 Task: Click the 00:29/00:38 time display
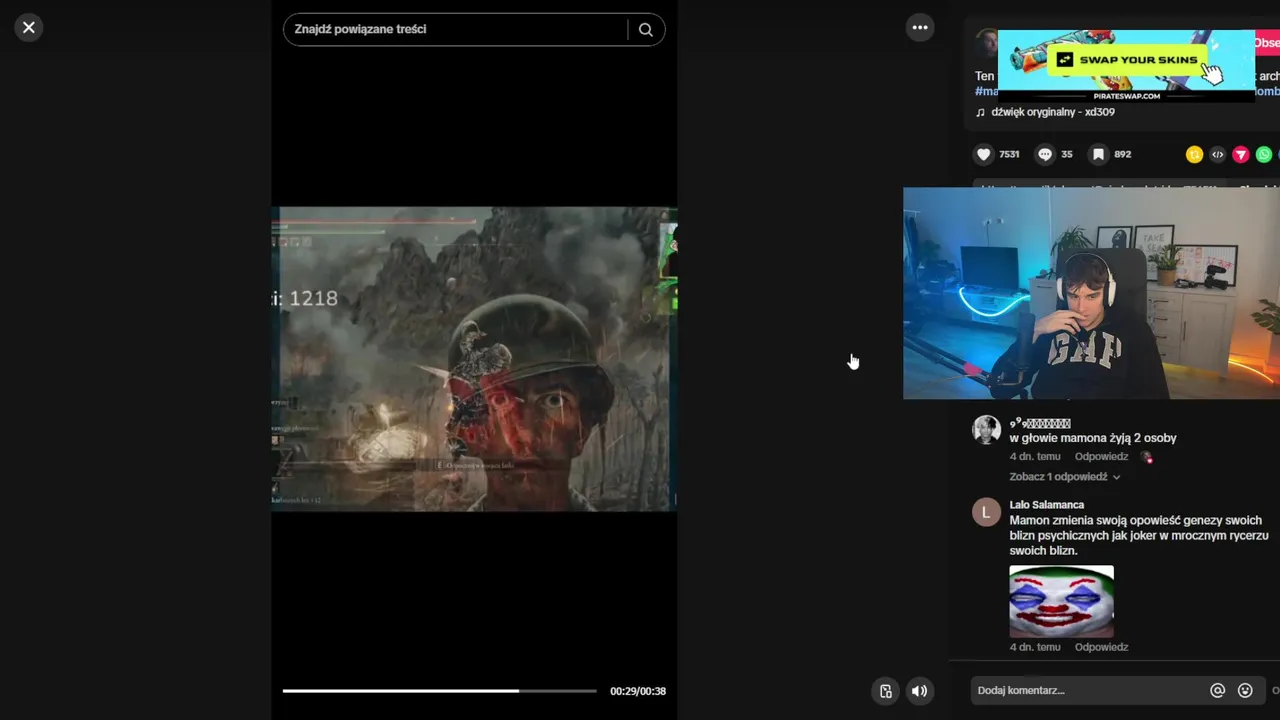pos(638,691)
